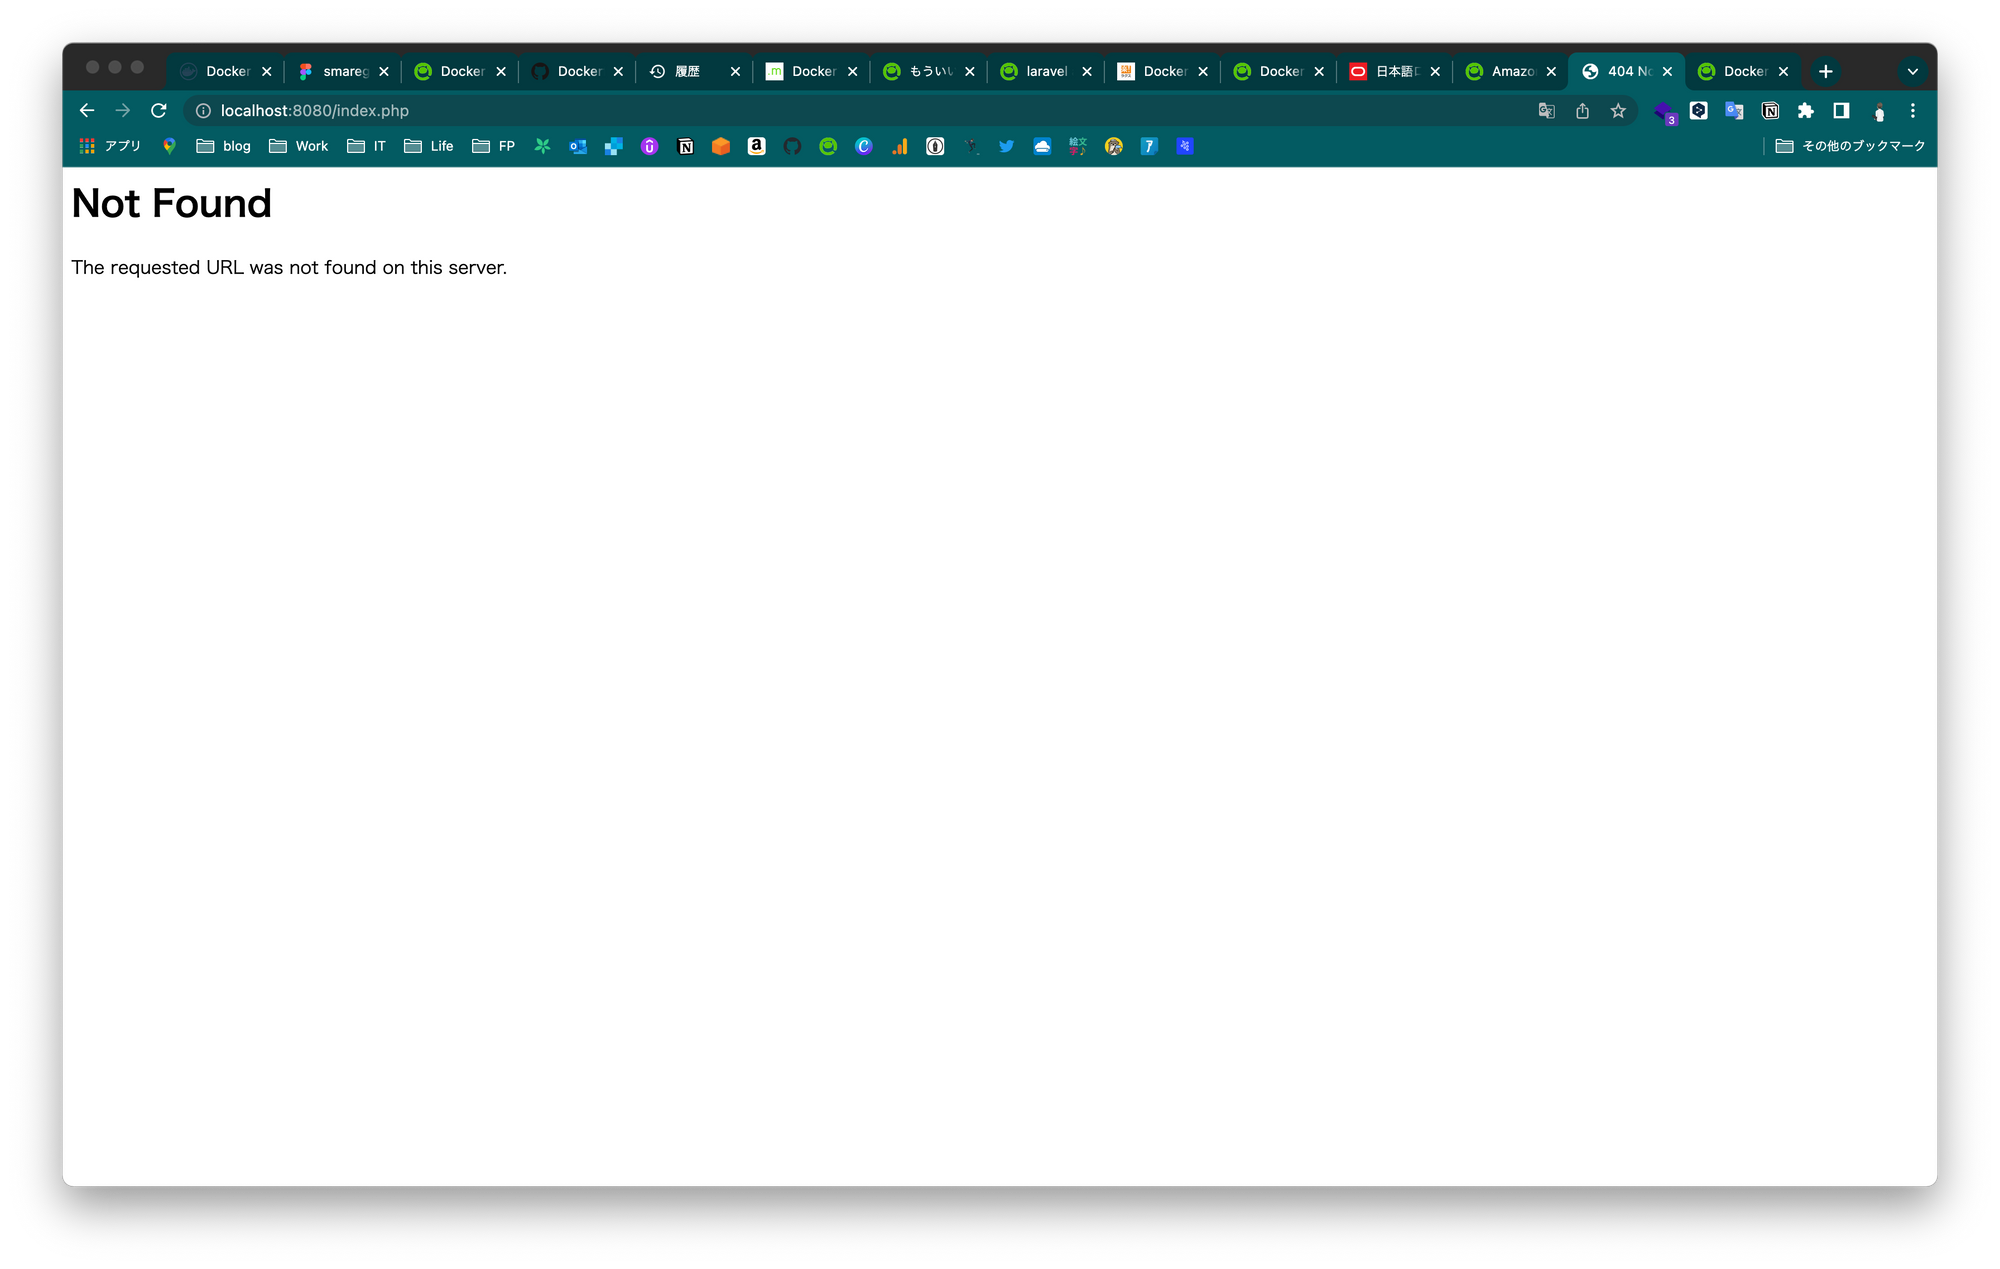
Task: Click the back navigation arrow
Action: (x=87, y=111)
